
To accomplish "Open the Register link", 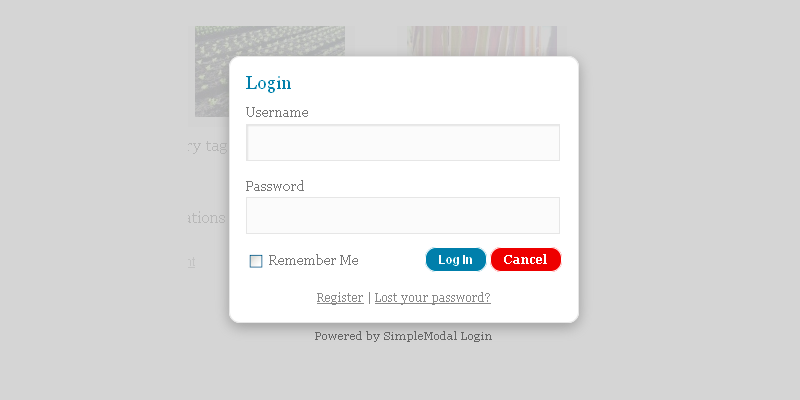I will coord(340,298).
